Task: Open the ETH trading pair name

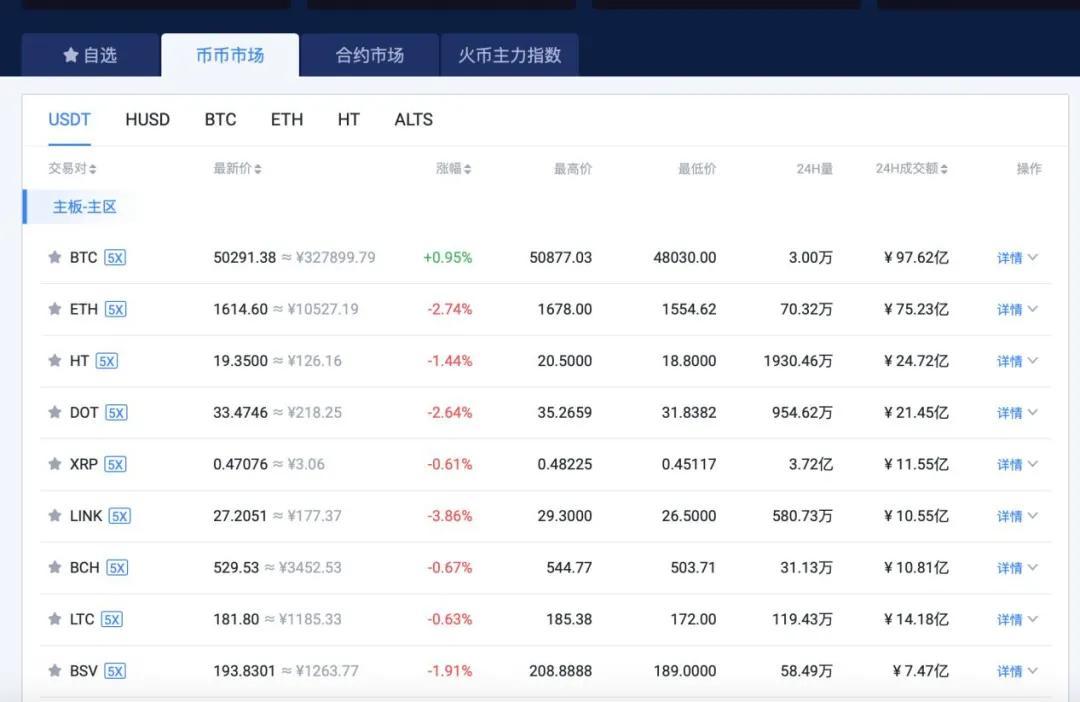Action: (84, 309)
